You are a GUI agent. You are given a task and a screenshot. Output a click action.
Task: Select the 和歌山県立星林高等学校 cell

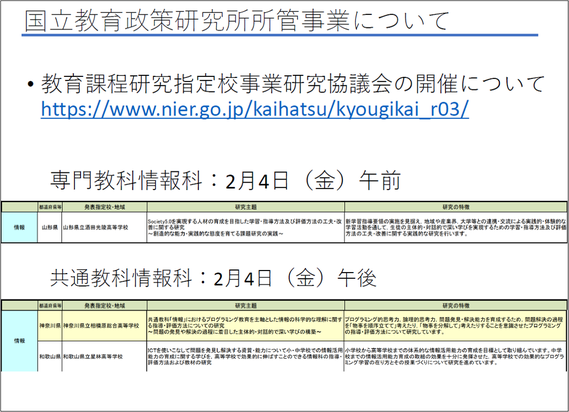click(x=104, y=356)
